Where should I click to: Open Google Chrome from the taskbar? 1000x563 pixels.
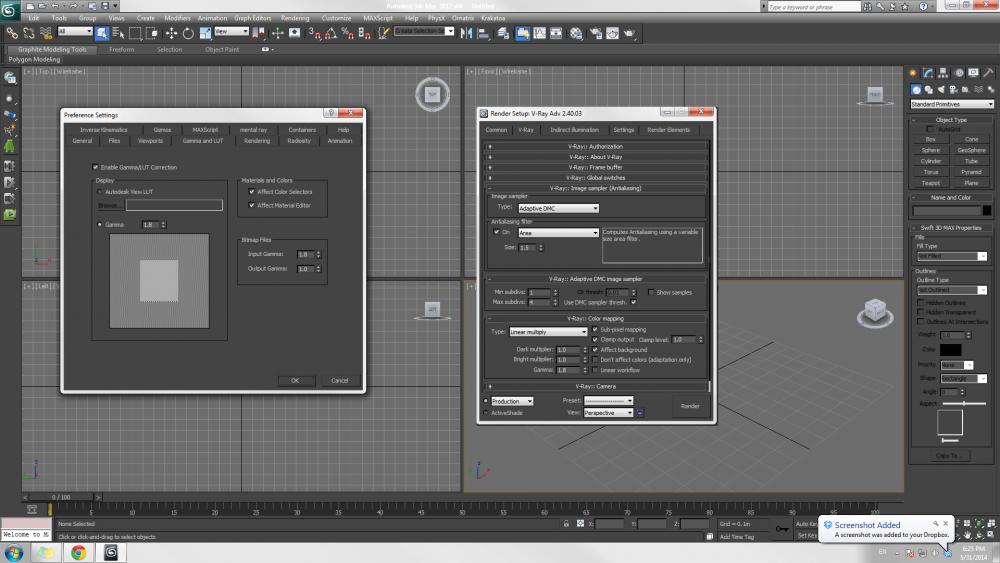tap(78, 552)
